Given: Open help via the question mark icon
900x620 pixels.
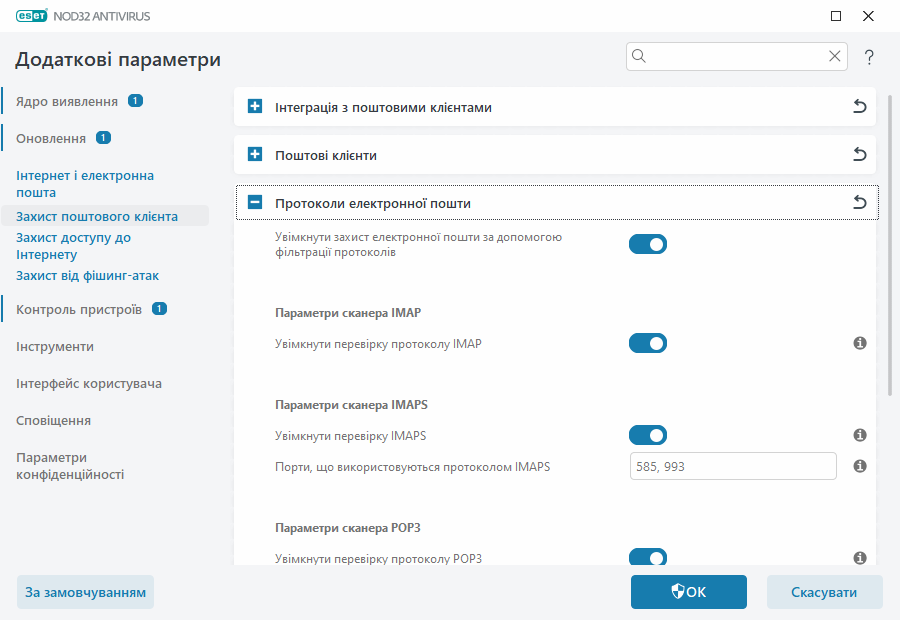Looking at the screenshot, I should [x=868, y=57].
